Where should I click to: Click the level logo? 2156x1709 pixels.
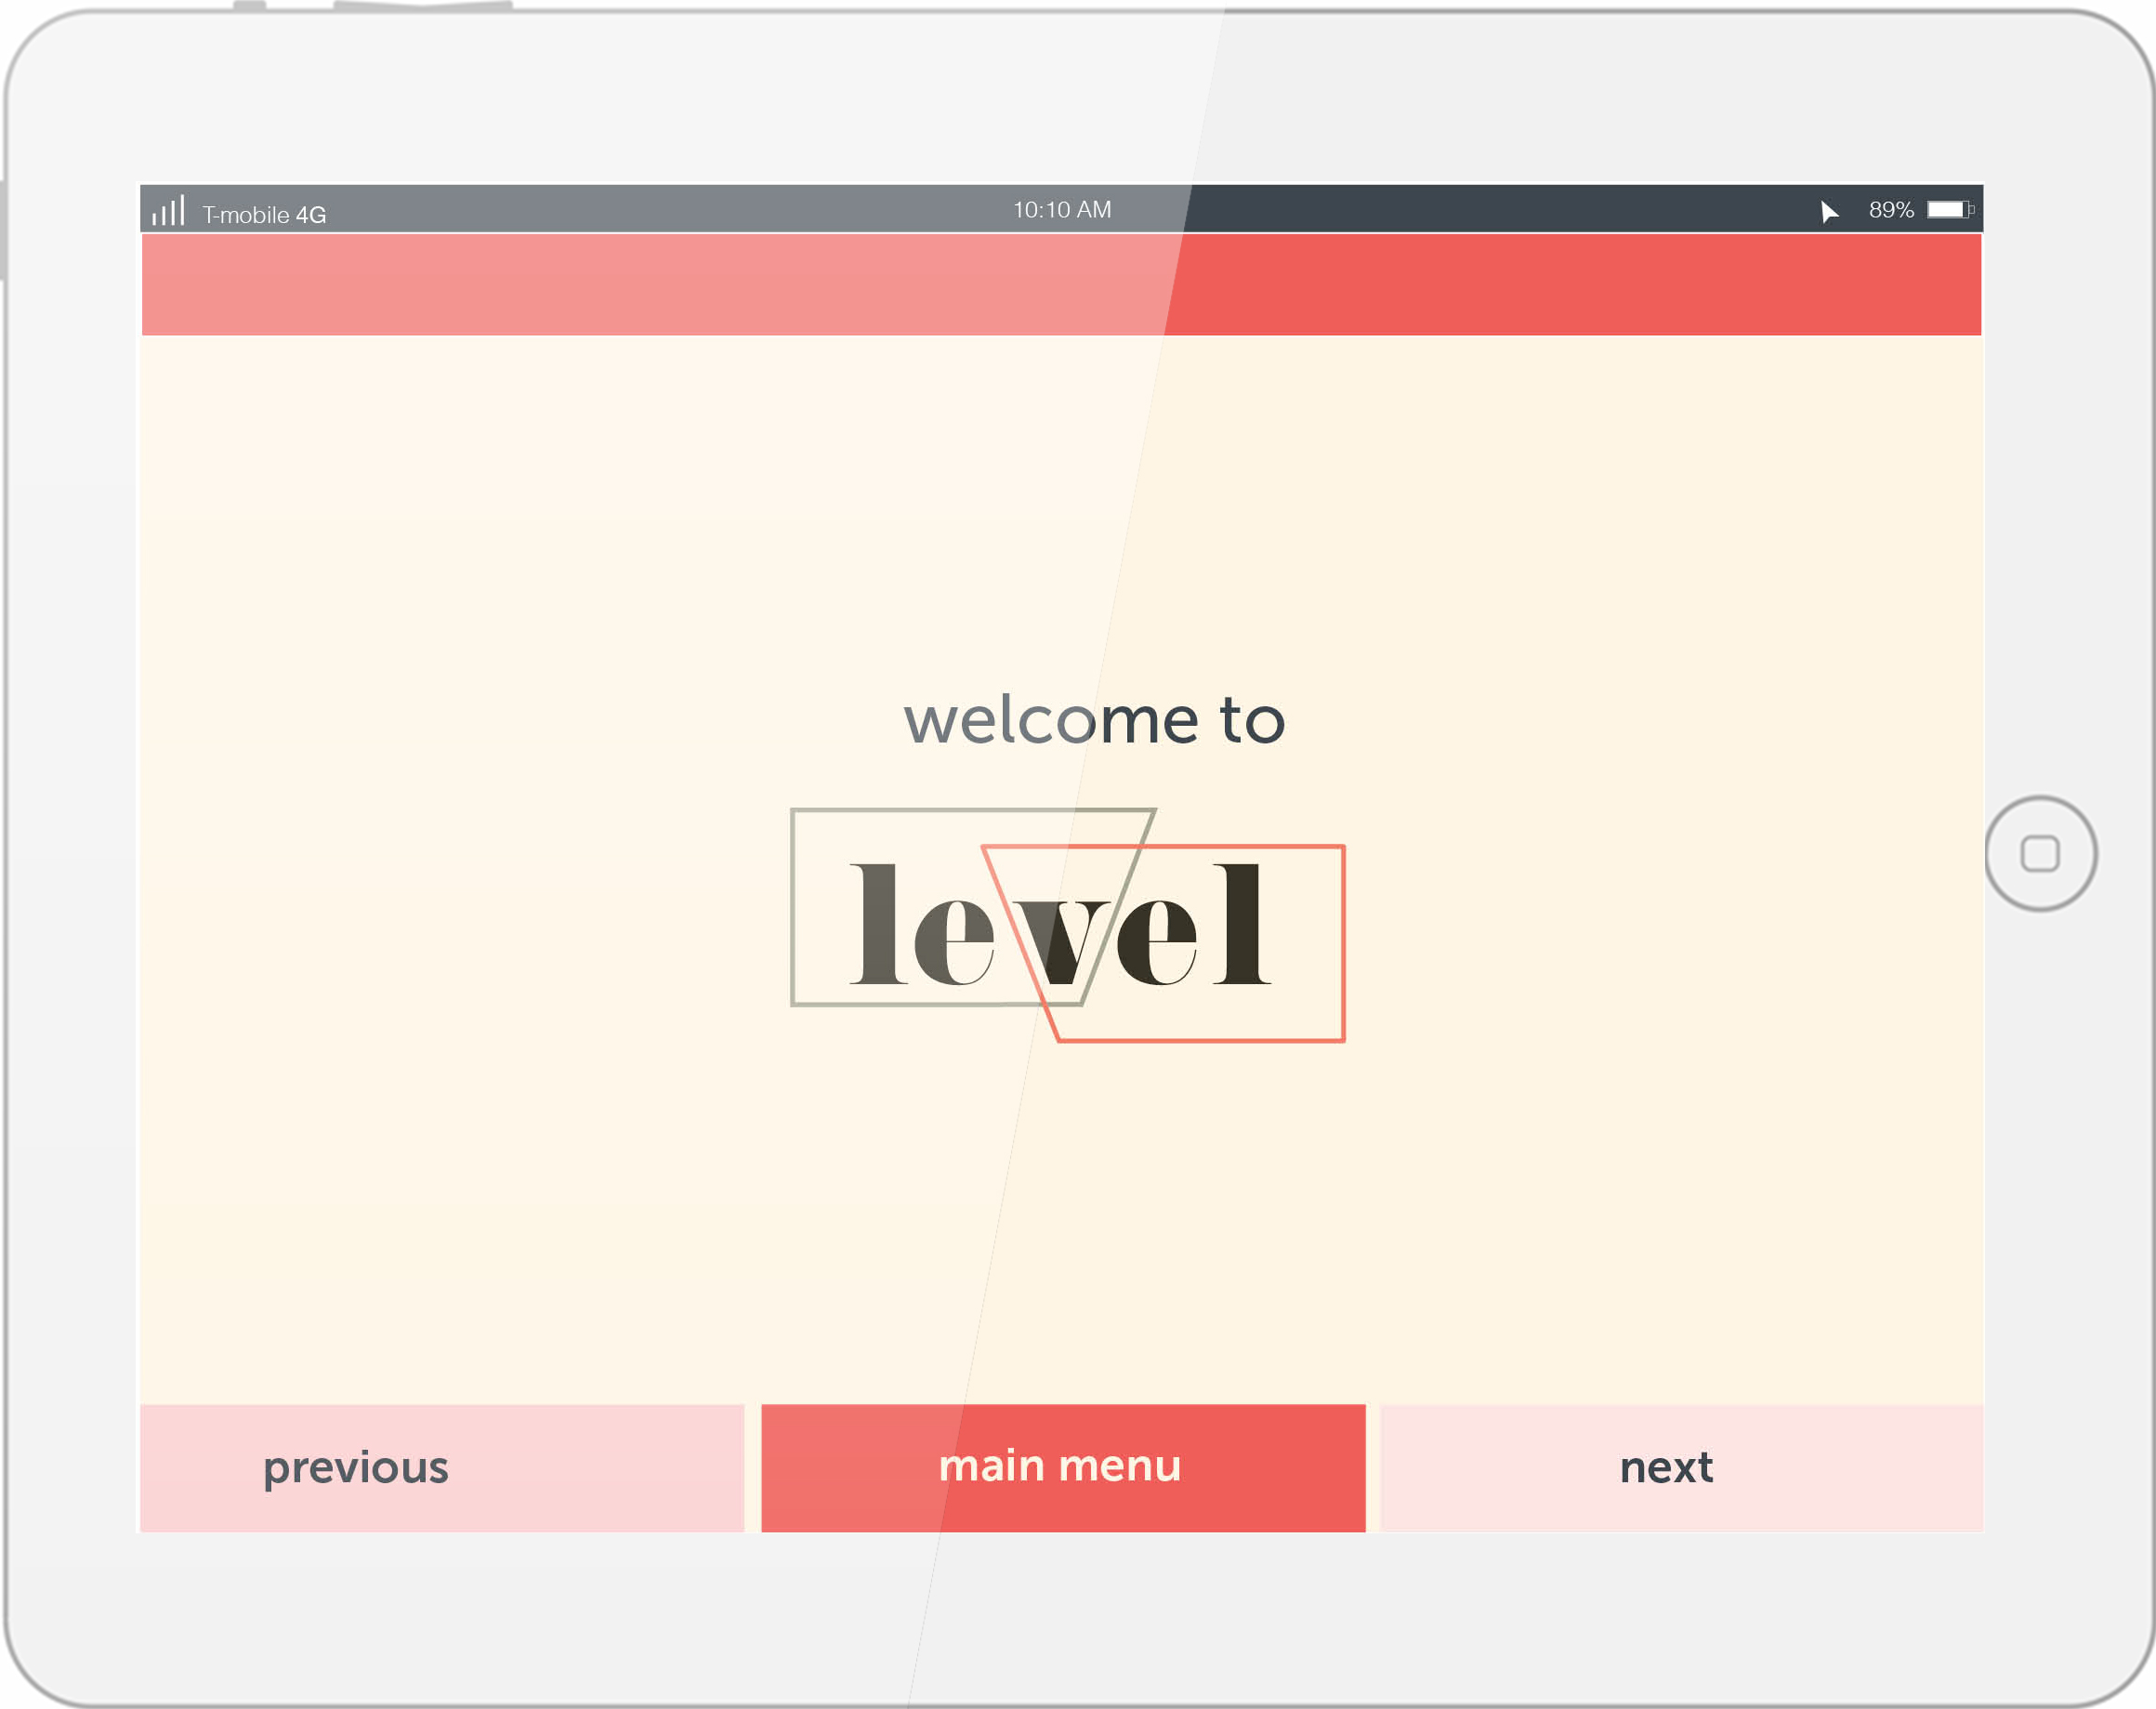point(1068,925)
